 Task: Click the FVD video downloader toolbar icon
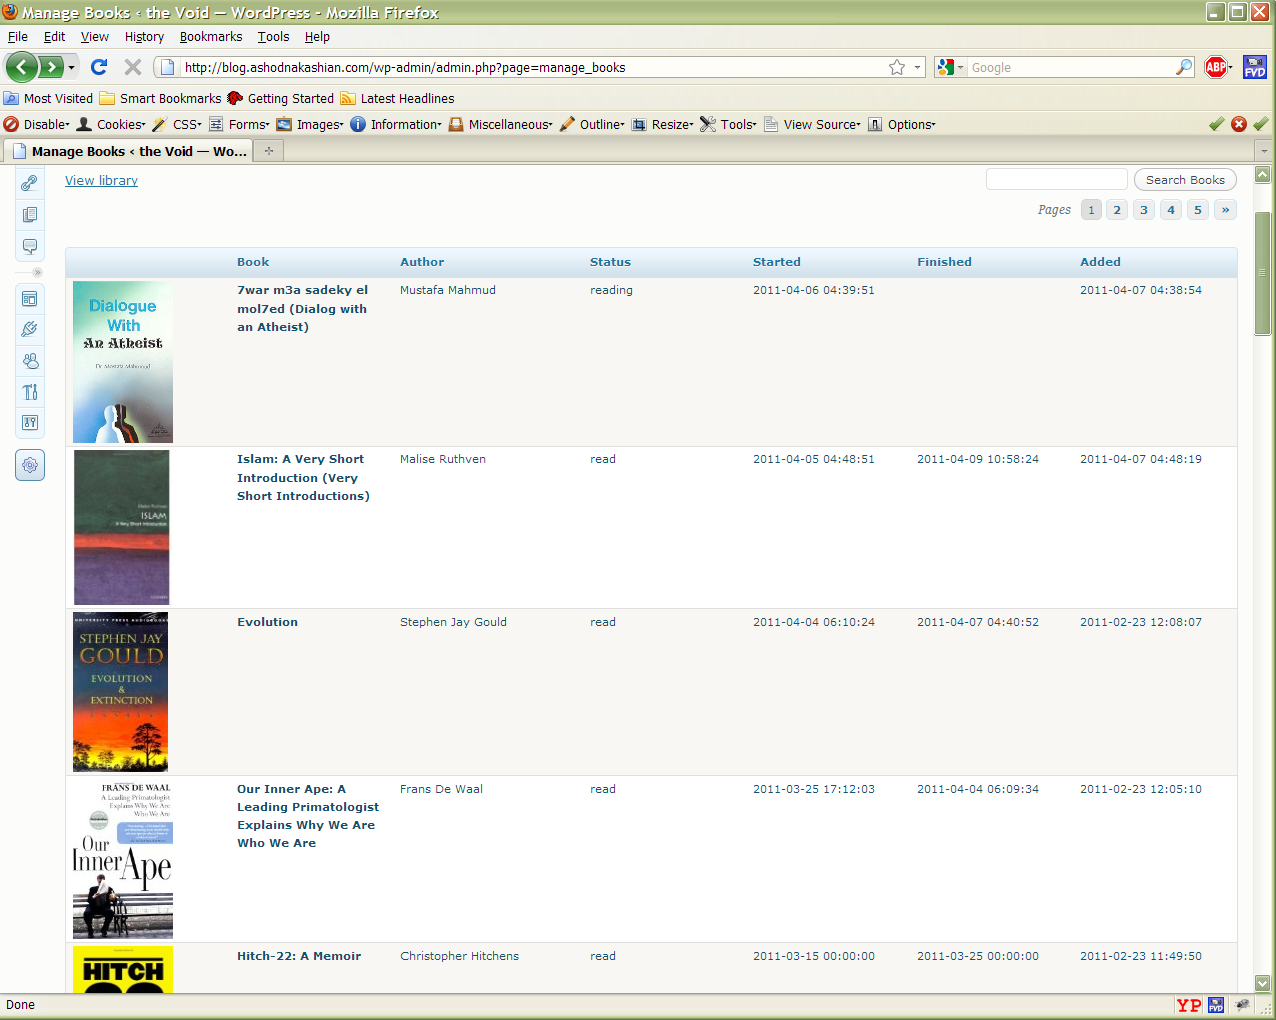click(1254, 67)
